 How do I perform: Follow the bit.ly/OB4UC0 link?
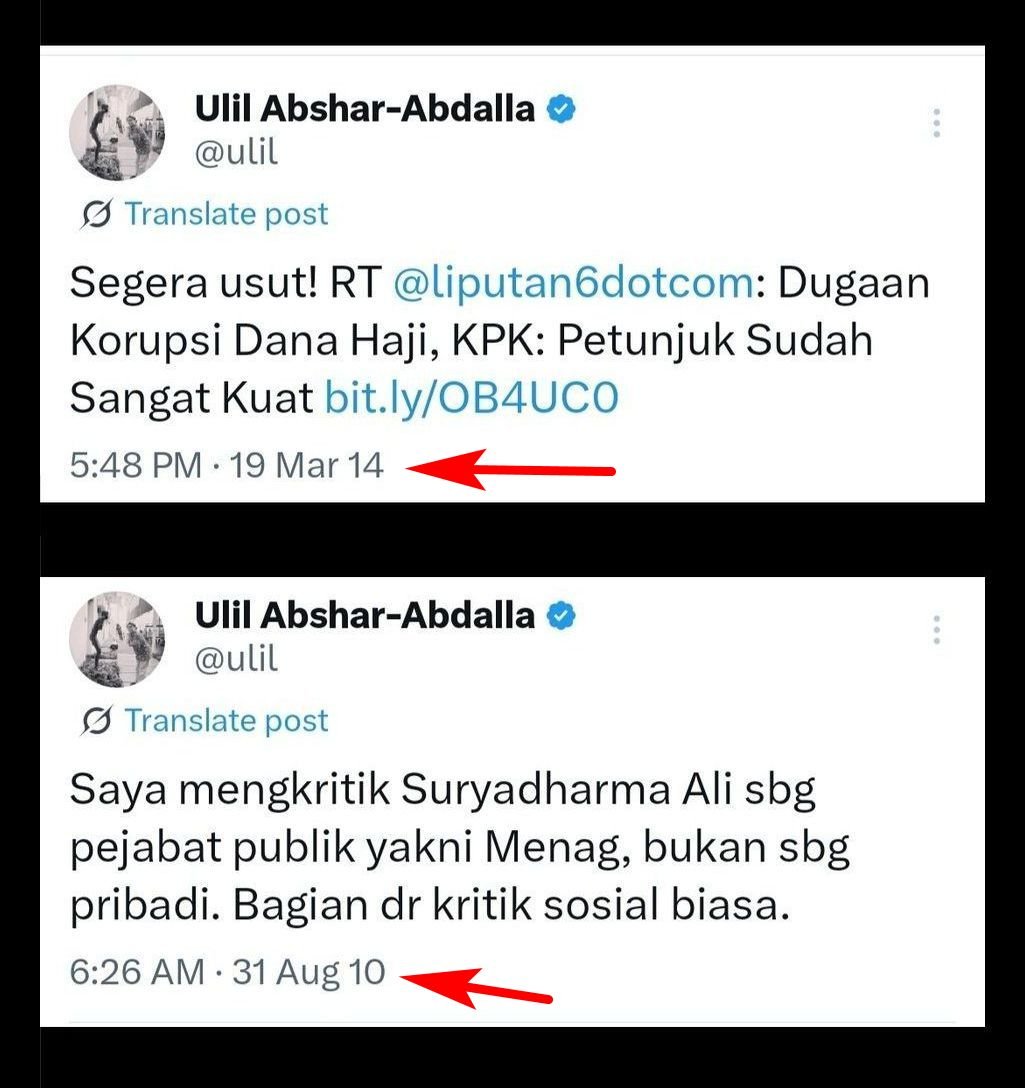click(x=471, y=398)
